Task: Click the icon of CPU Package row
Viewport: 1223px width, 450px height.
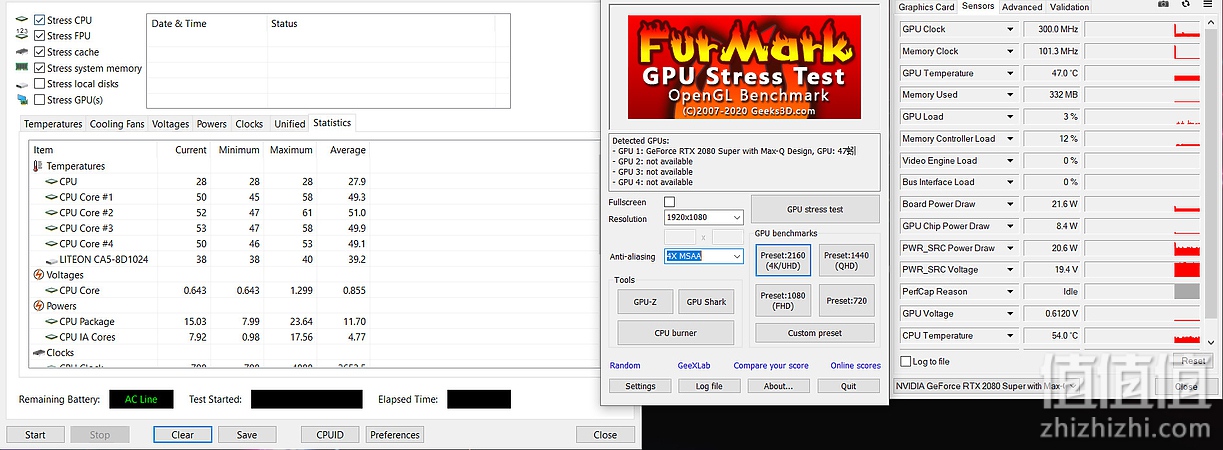Action: point(51,322)
